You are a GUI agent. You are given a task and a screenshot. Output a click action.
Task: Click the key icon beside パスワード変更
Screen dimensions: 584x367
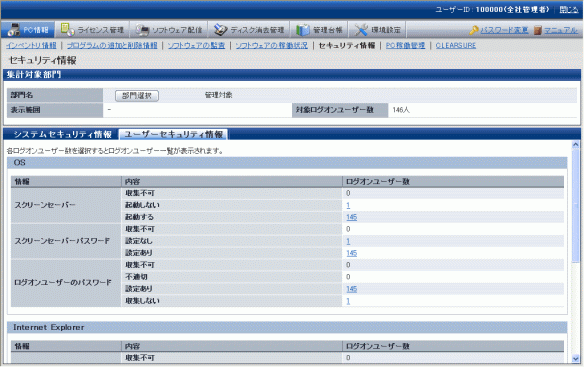(x=474, y=30)
